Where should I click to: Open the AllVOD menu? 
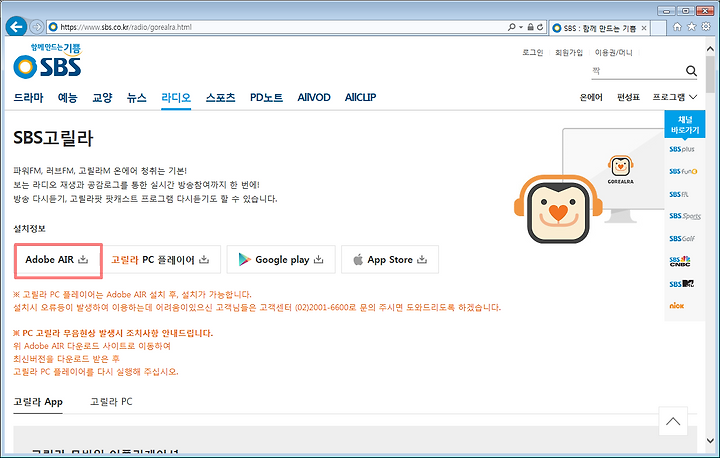314,97
